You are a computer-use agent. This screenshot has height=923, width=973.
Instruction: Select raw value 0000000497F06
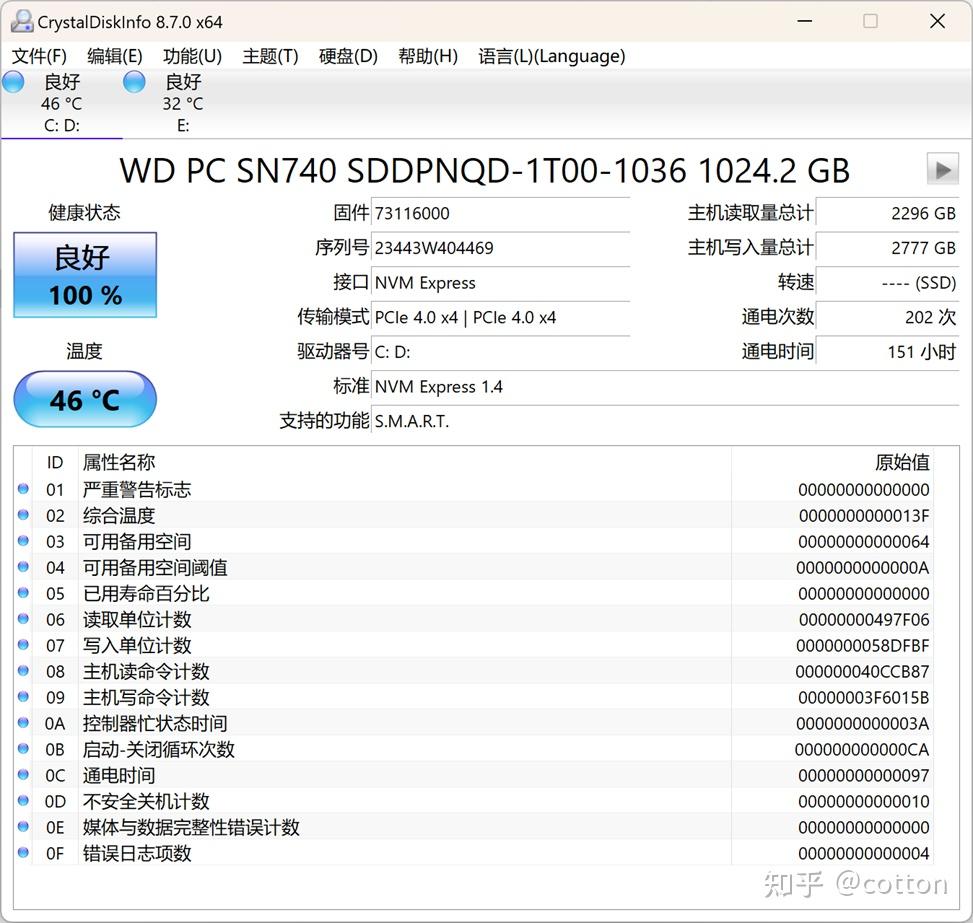point(864,619)
